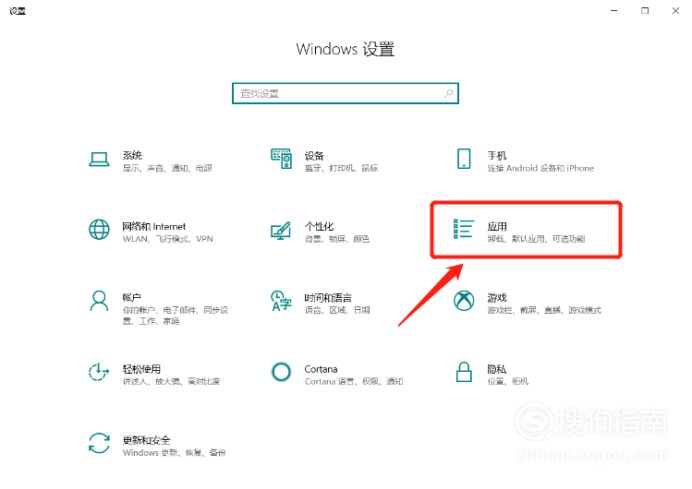The width and height of the screenshot is (692, 489).
Task: Click the 应用 title text
Action: [497, 226]
